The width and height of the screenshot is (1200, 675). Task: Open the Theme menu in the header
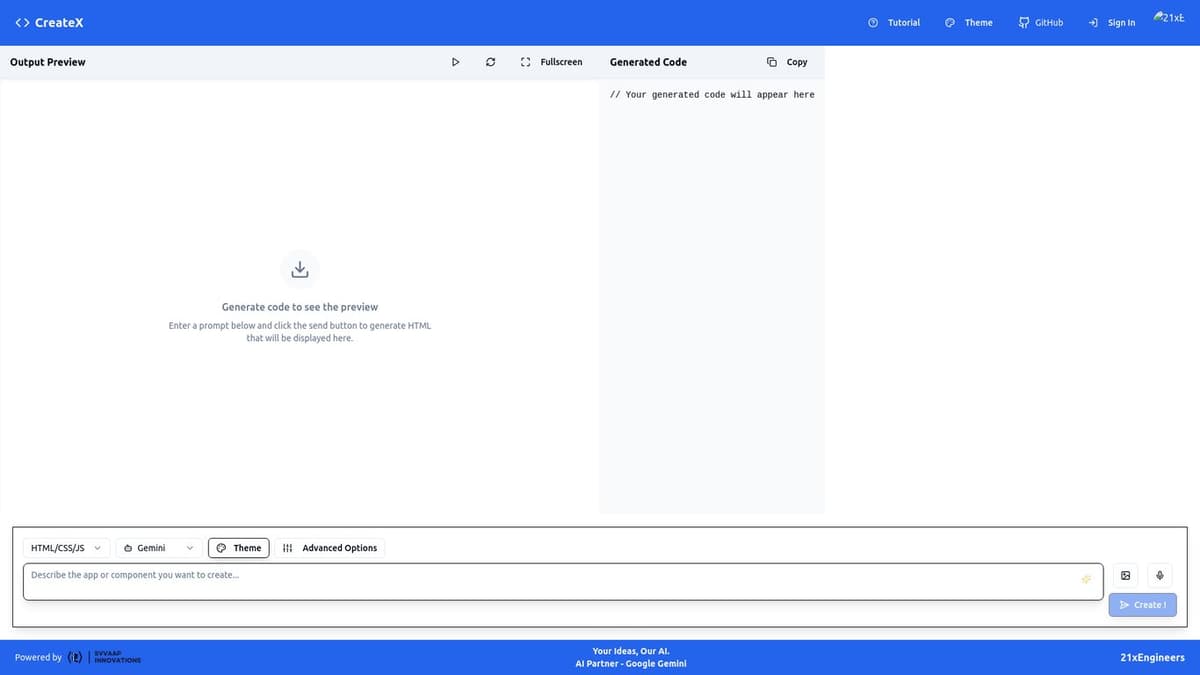pos(969,22)
